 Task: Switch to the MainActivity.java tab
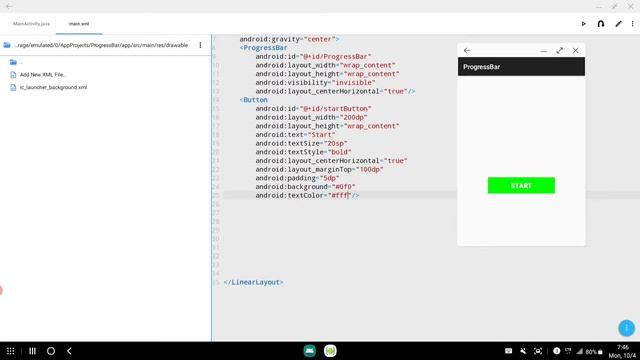click(31, 24)
